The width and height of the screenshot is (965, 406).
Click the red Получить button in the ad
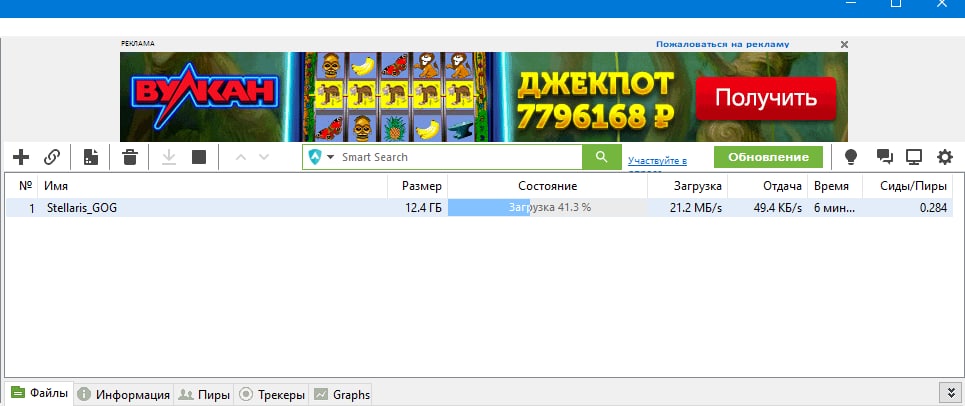[766, 98]
